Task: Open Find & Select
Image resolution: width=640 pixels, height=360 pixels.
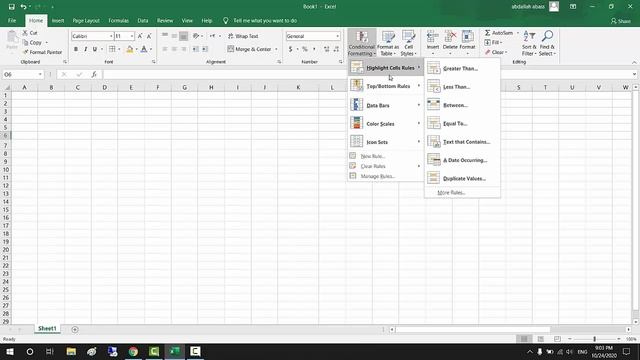Action: click(x=547, y=43)
